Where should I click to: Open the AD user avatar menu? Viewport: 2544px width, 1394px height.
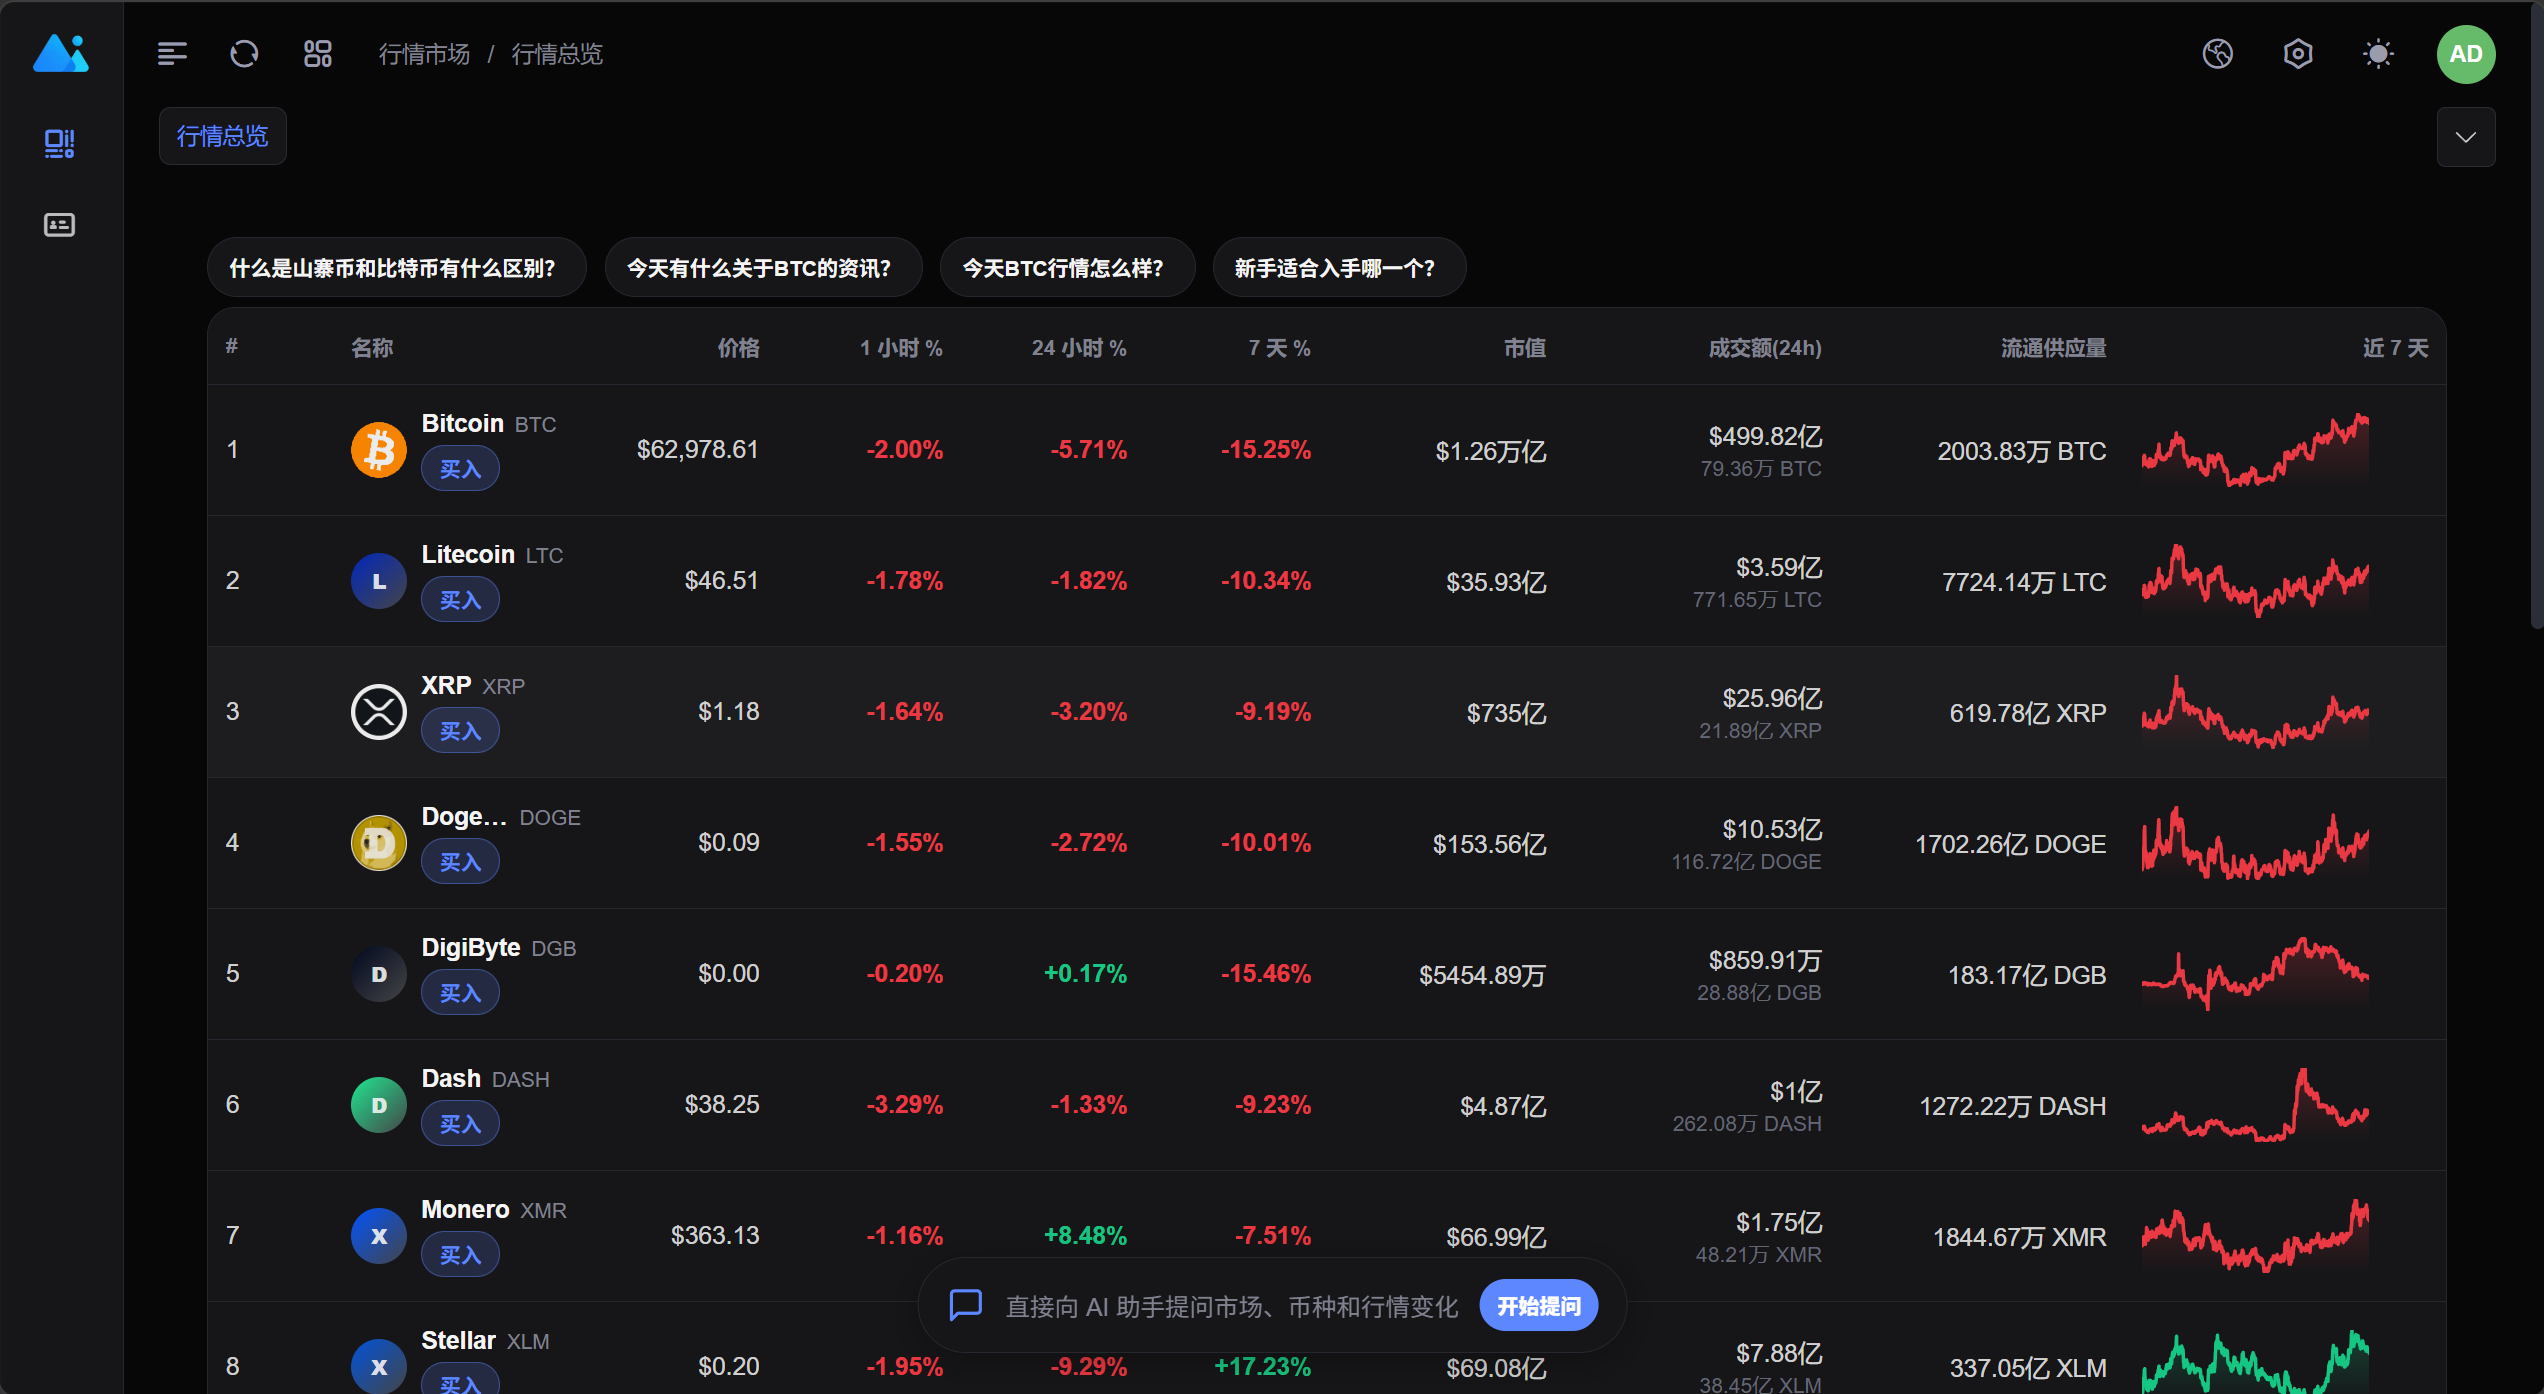coord(2466,54)
